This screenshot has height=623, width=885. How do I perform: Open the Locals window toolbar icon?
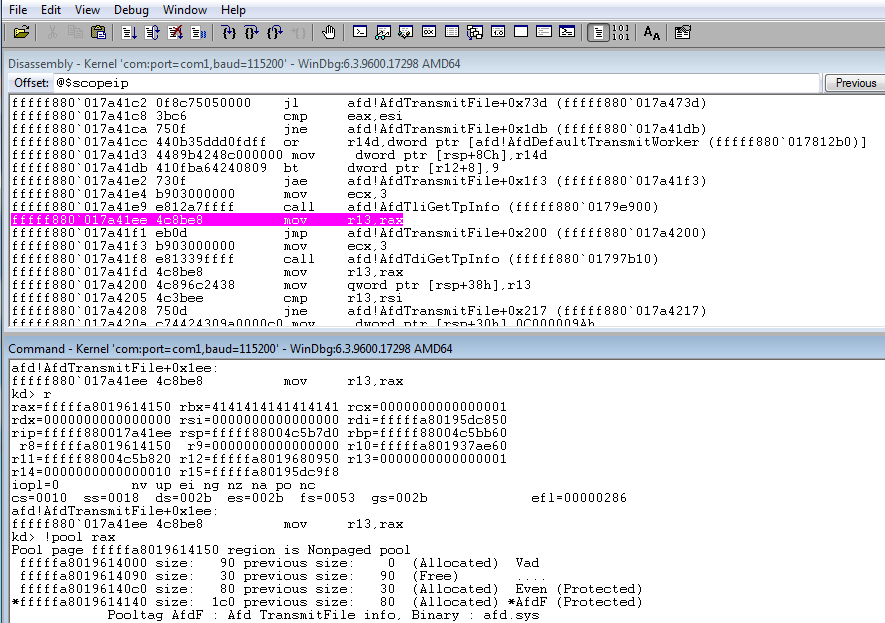tap(406, 32)
